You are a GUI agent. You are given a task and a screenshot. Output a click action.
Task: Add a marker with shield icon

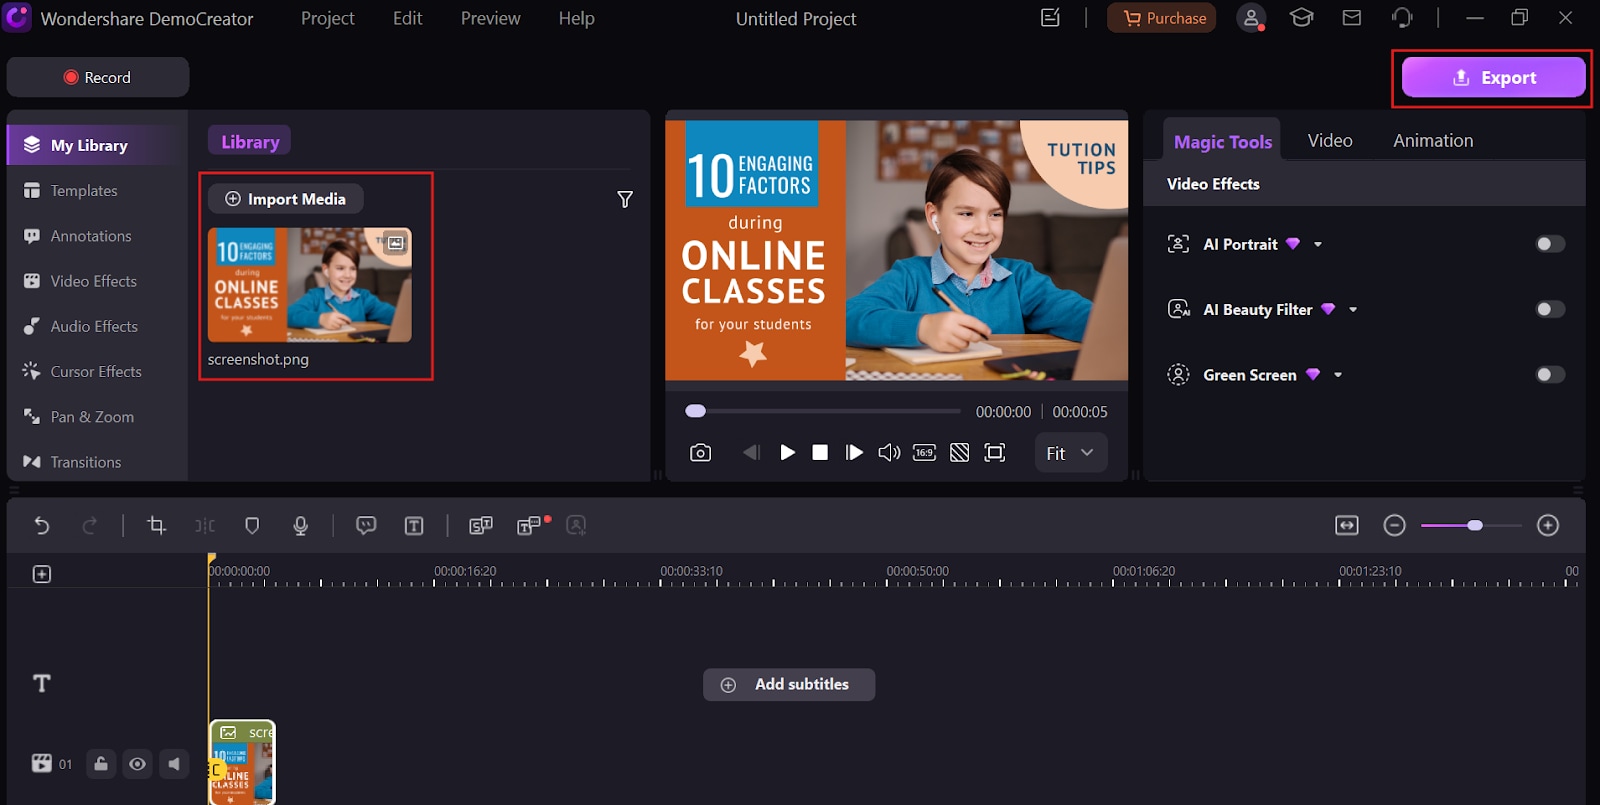pos(252,525)
